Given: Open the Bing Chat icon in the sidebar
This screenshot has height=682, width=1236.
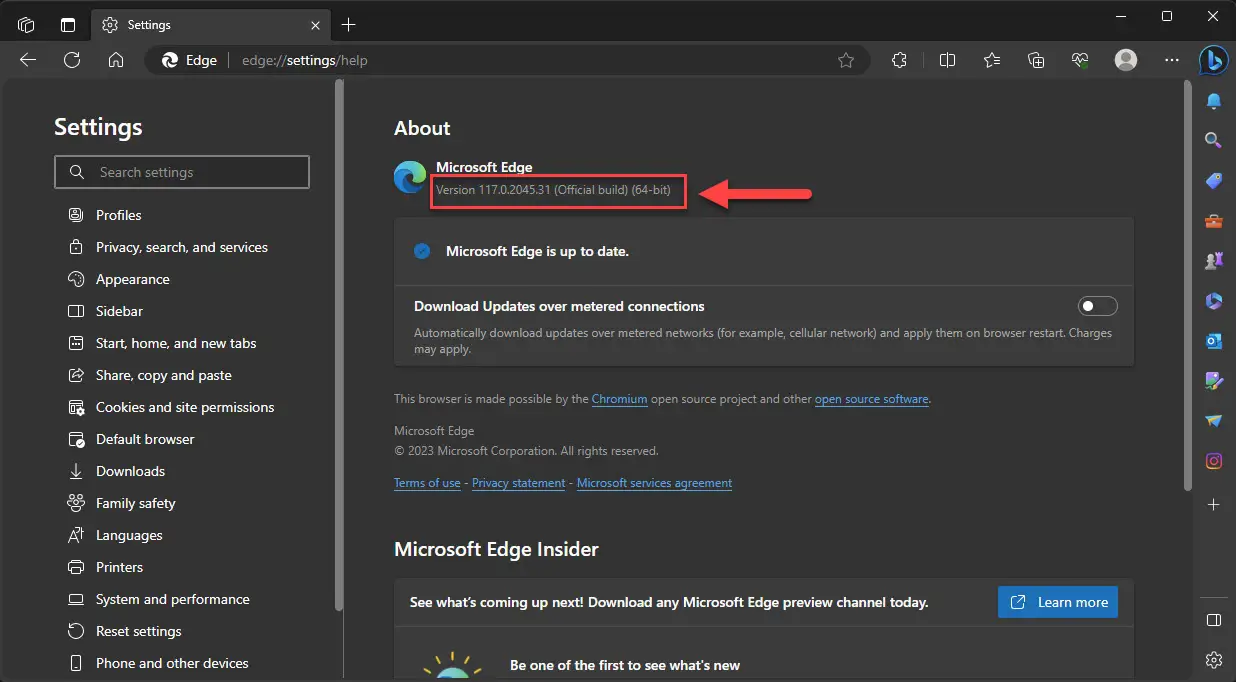Looking at the screenshot, I should pos(1213,60).
